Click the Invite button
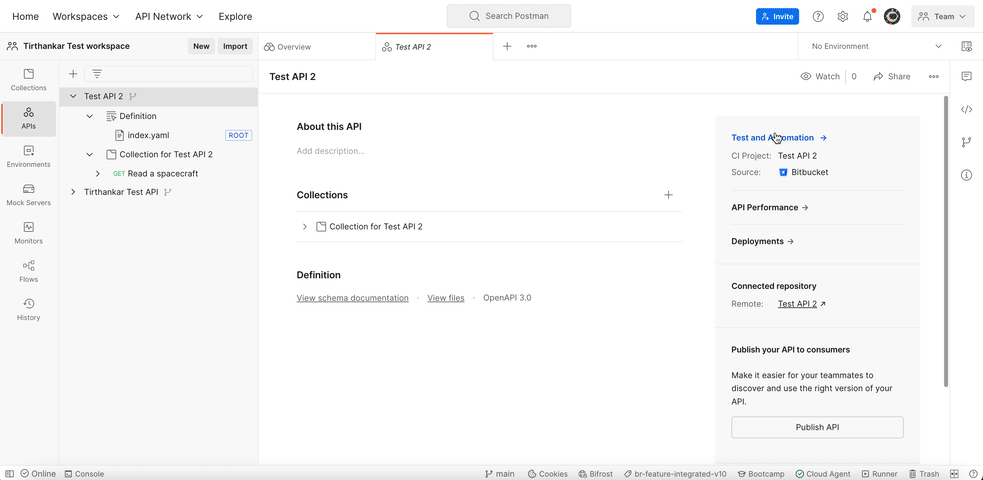Image resolution: width=983 pixels, height=480 pixels. pyautogui.click(x=777, y=17)
